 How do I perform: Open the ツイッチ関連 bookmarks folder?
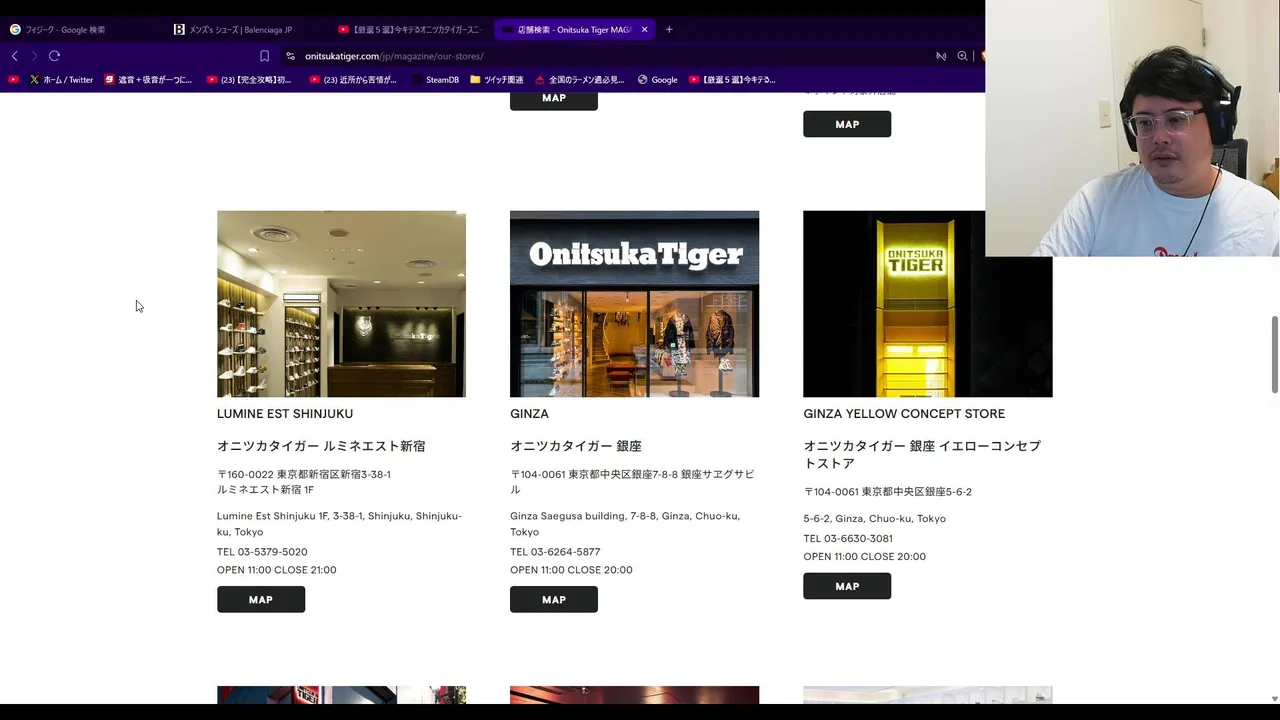tap(496, 79)
